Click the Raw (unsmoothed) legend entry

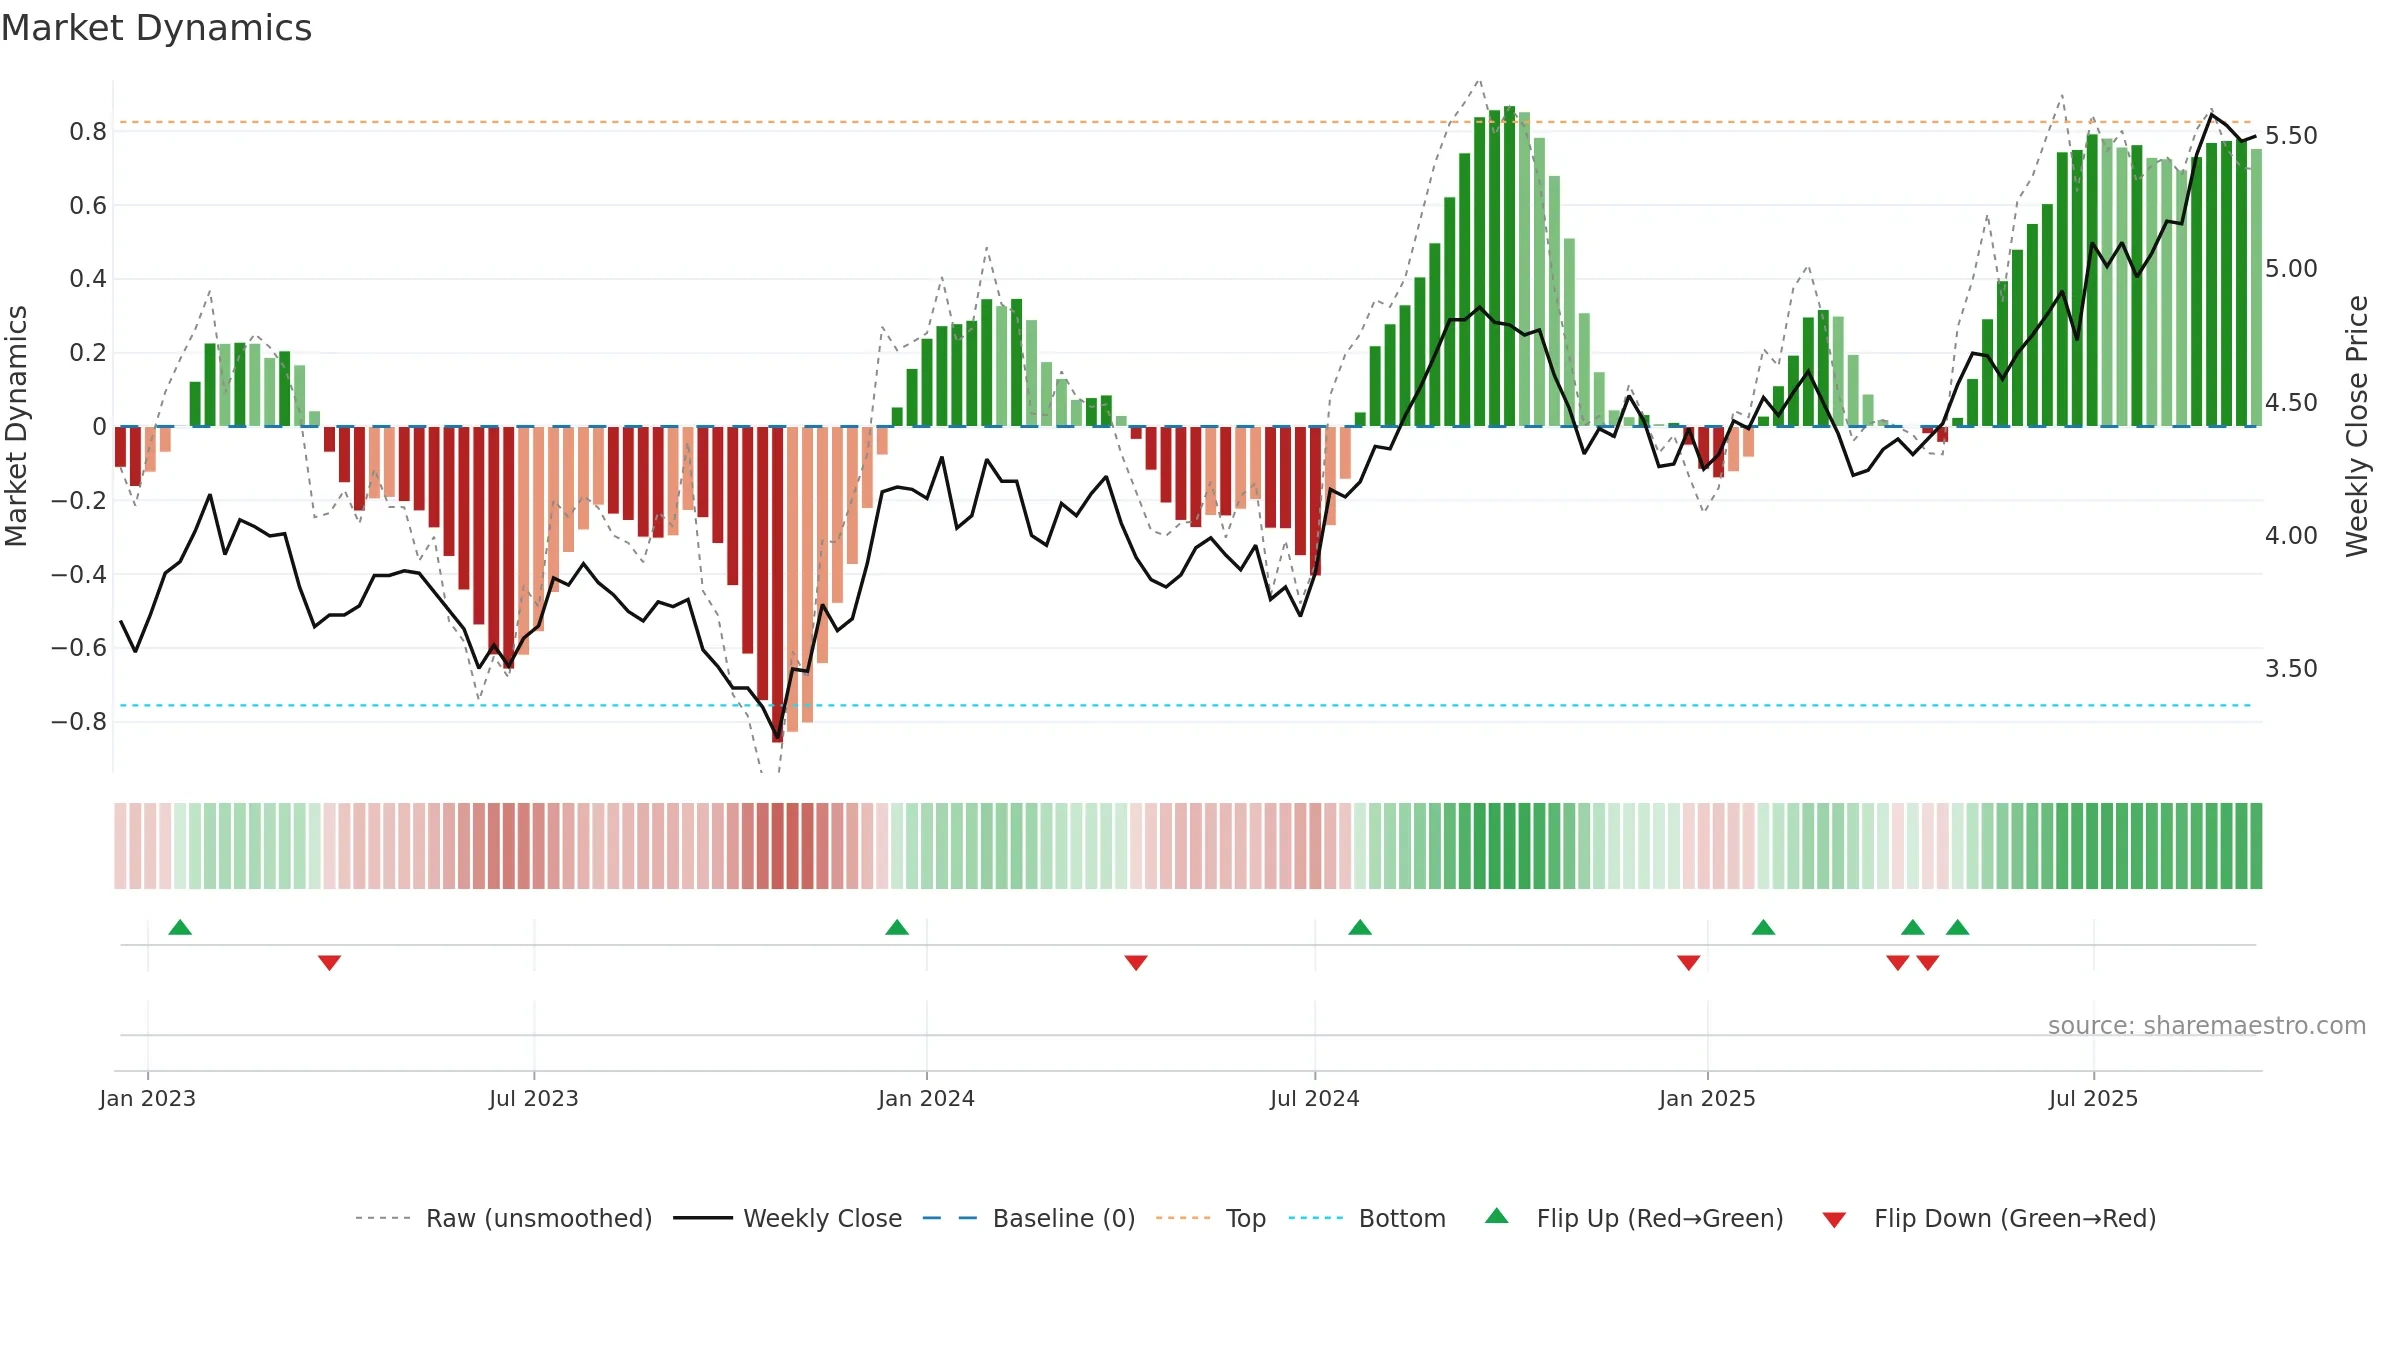pyautogui.click(x=503, y=1218)
